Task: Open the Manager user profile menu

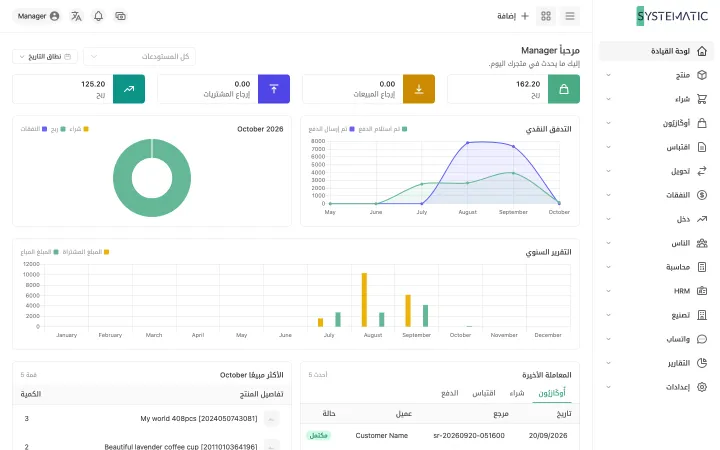Action: pyautogui.click(x=38, y=16)
